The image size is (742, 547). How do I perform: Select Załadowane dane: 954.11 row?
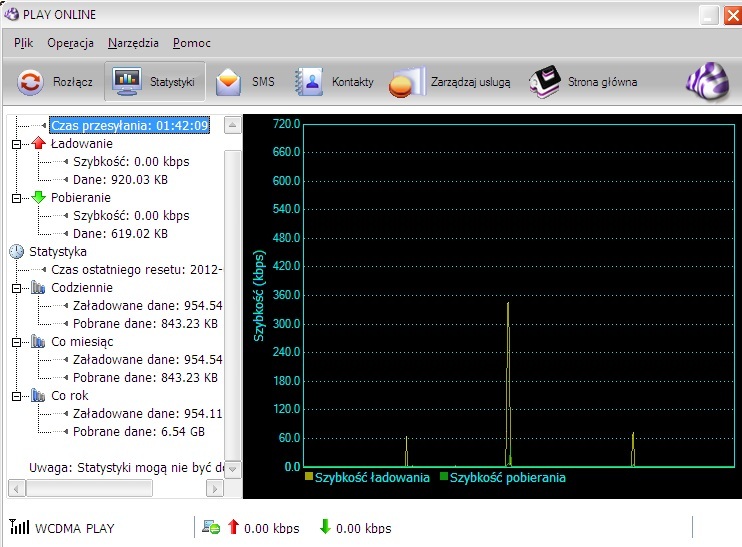[147, 413]
